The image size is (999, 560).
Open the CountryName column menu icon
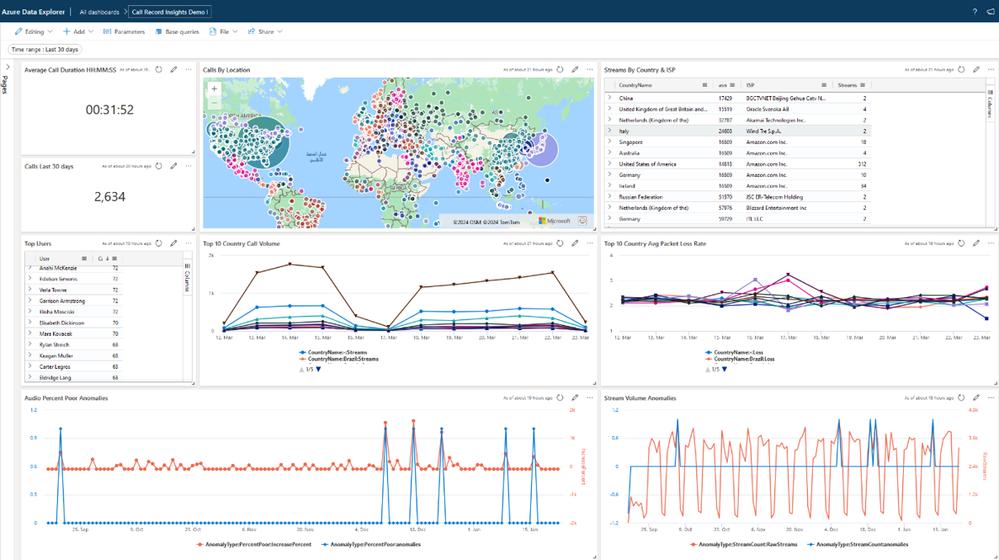point(705,85)
